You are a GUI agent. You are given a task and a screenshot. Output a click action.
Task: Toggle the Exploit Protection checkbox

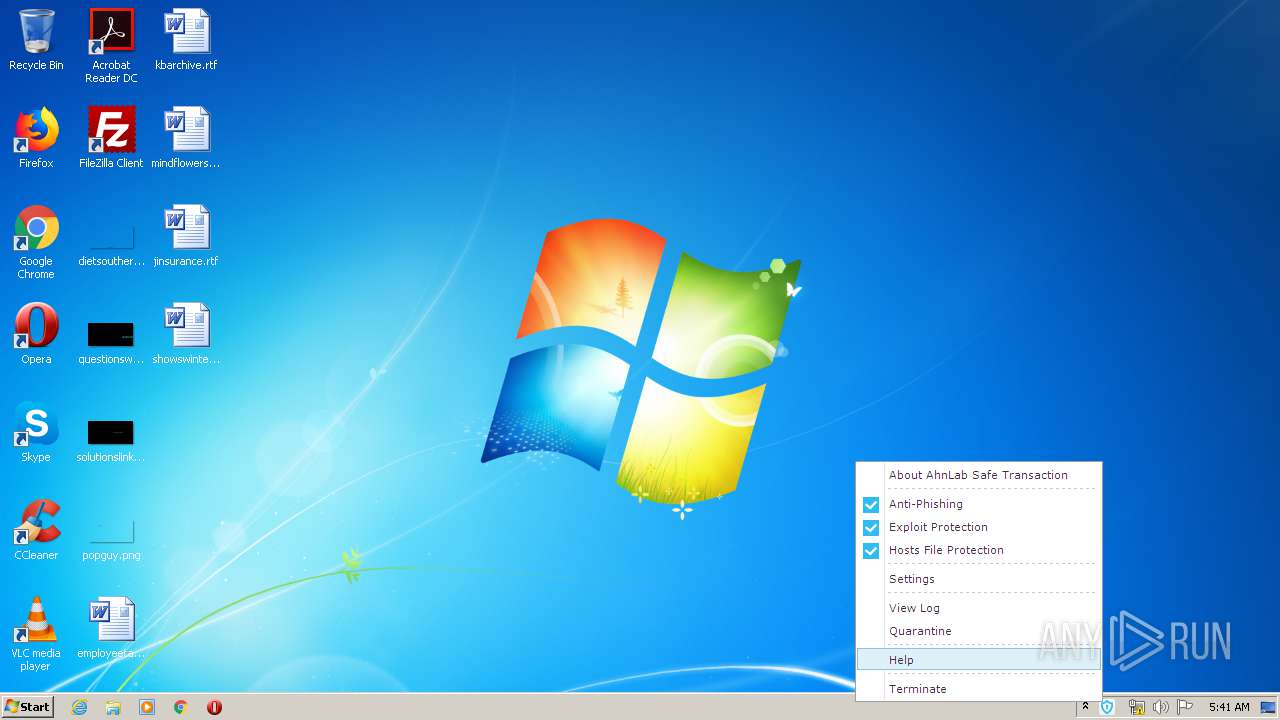[x=871, y=528]
